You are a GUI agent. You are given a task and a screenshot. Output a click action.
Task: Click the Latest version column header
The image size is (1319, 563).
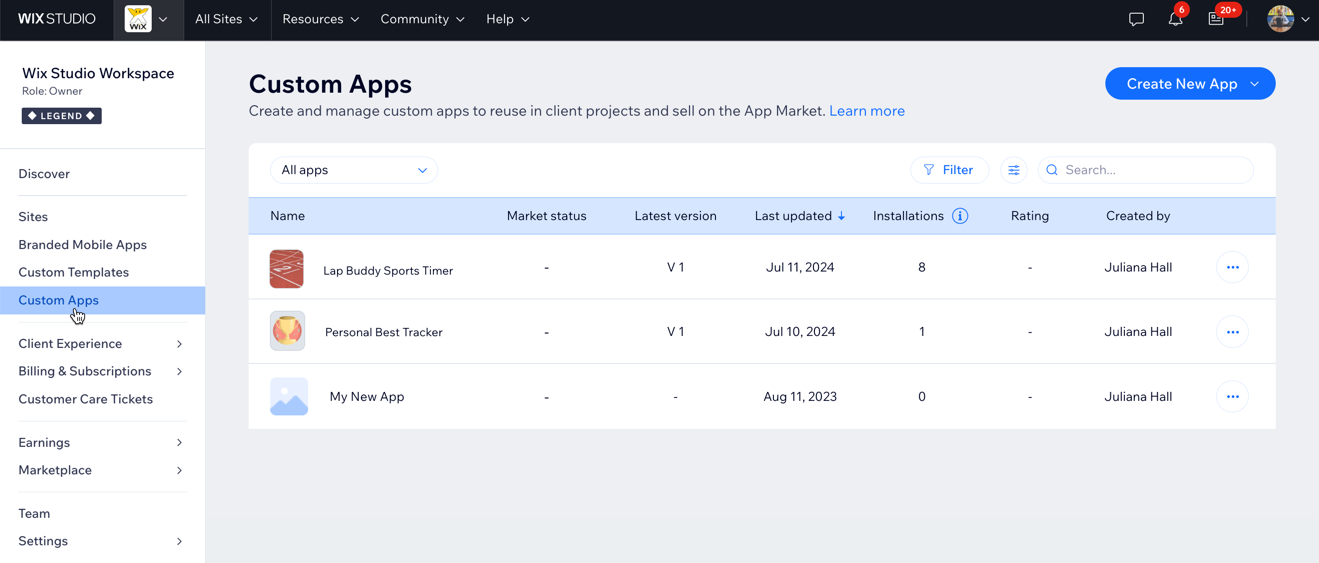tap(675, 216)
